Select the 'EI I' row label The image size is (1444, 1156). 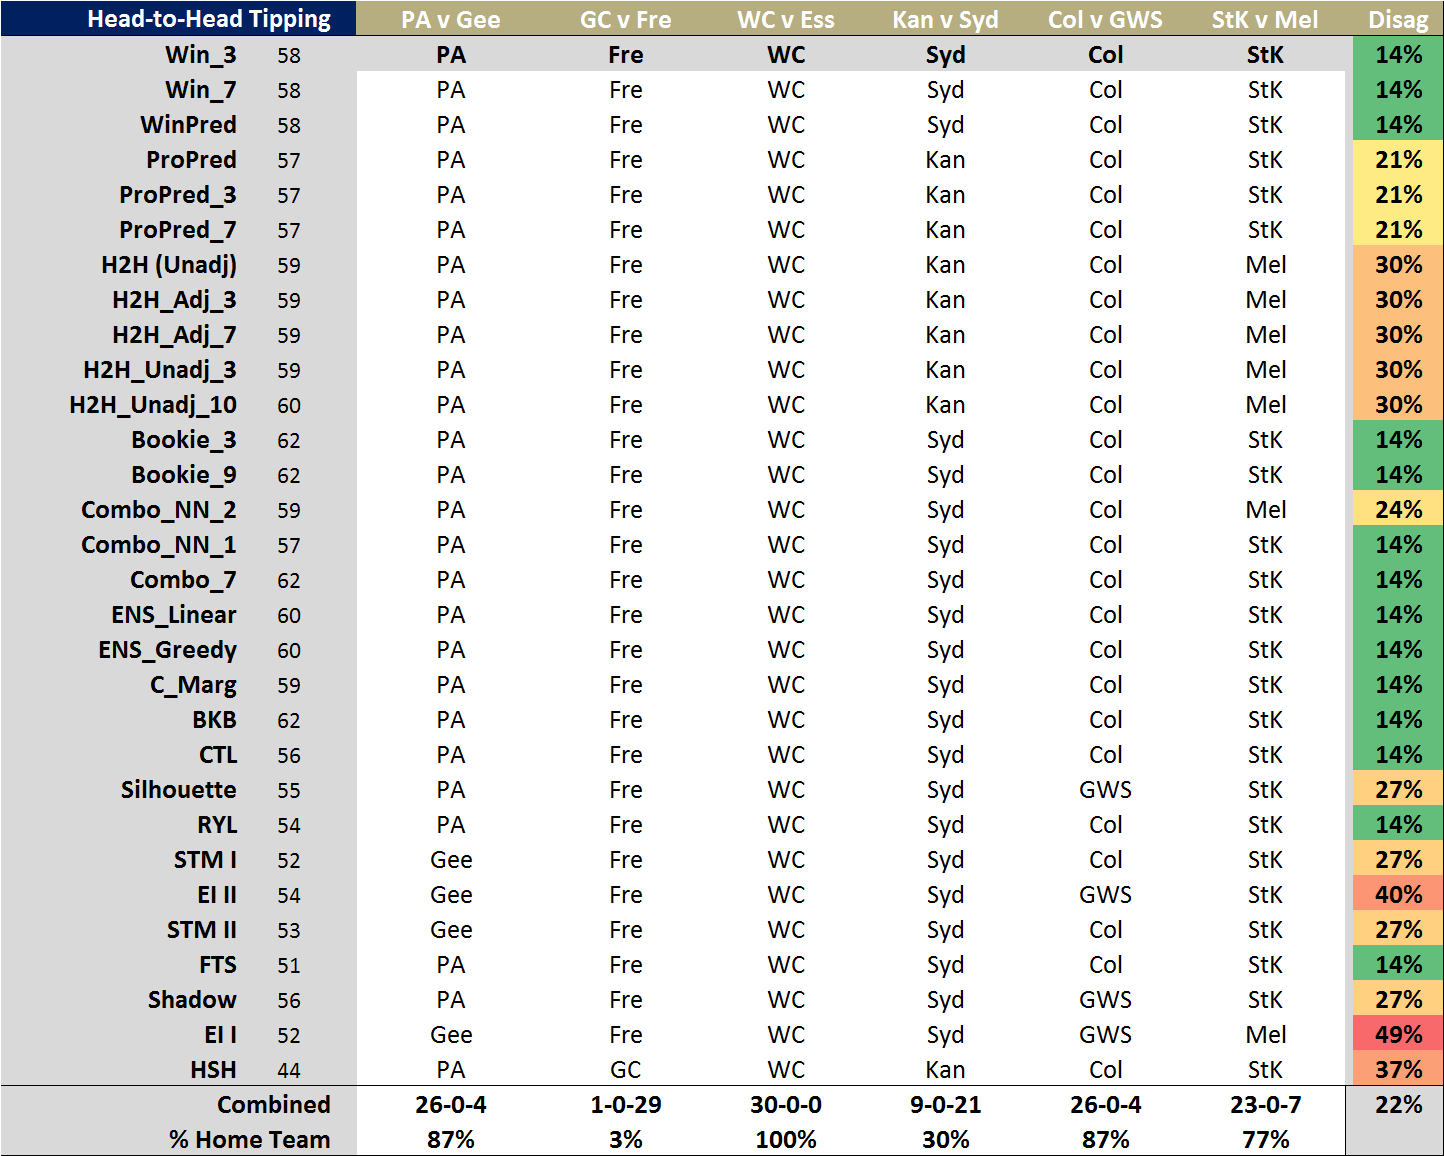[221, 1035]
